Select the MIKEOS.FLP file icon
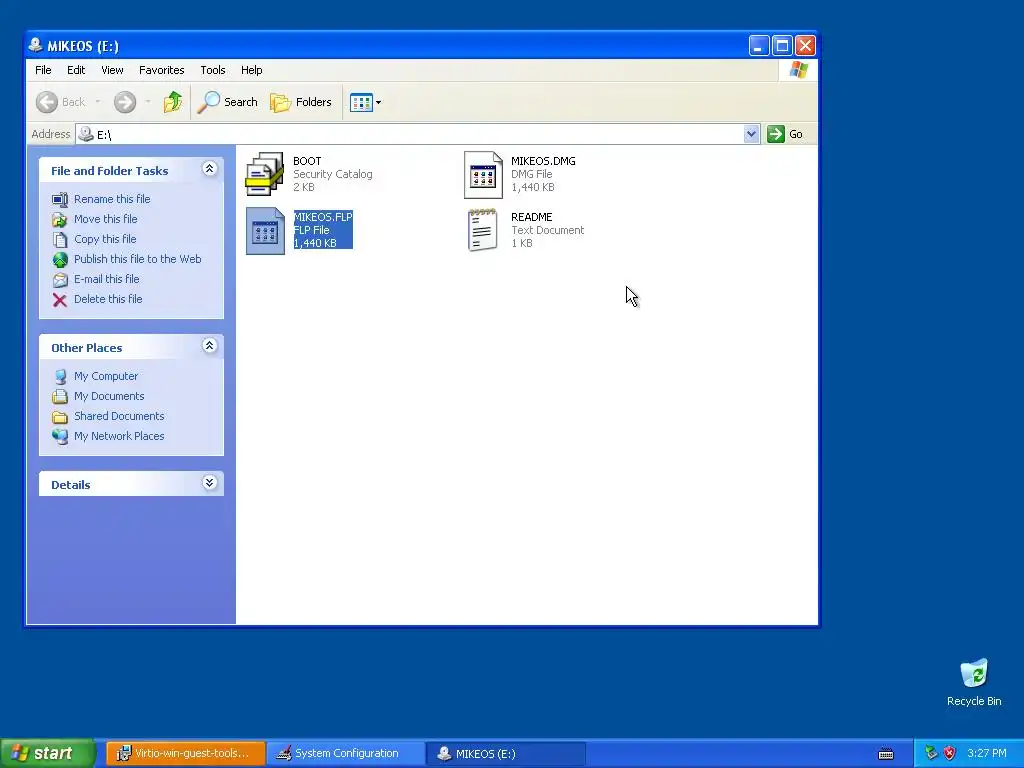Image resolution: width=1024 pixels, height=768 pixels. [265, 231]
